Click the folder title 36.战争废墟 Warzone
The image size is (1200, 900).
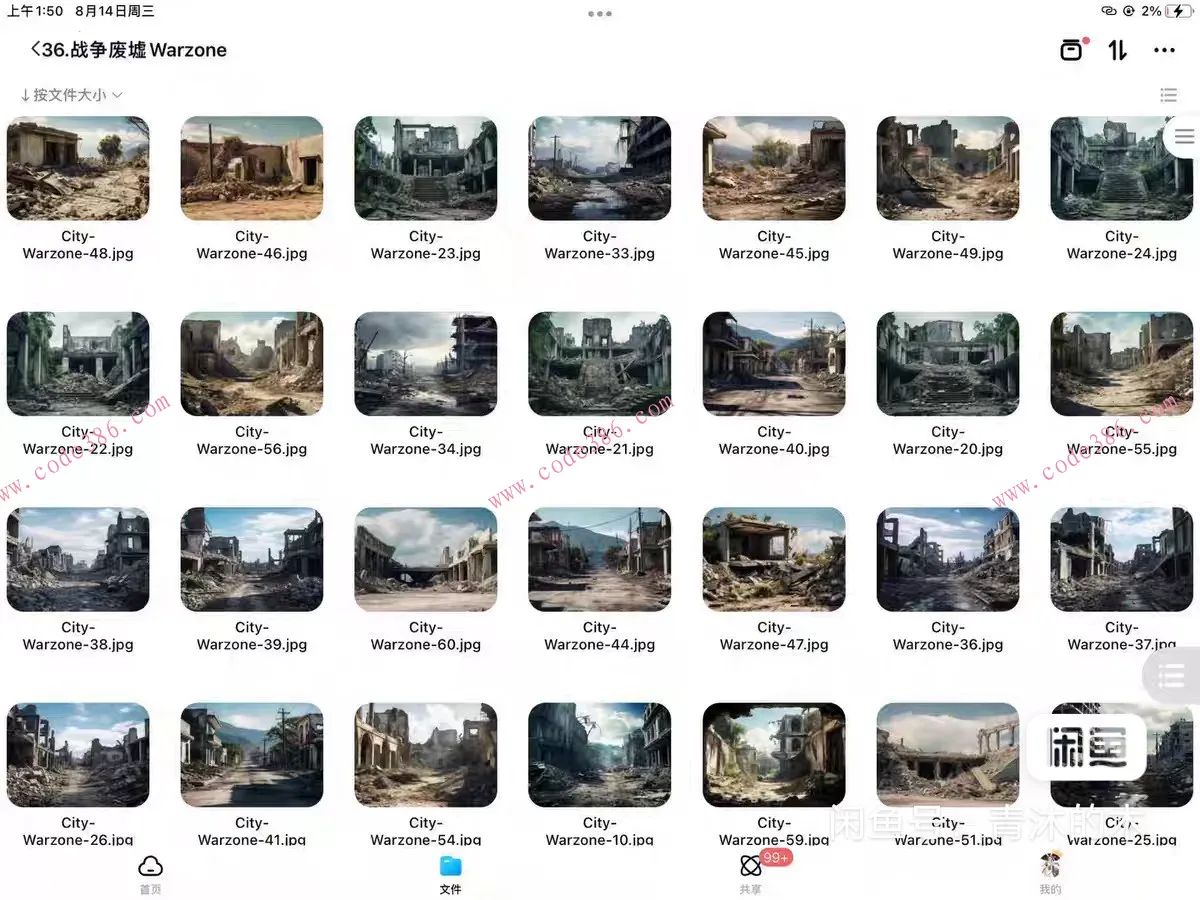coord(135,50)
